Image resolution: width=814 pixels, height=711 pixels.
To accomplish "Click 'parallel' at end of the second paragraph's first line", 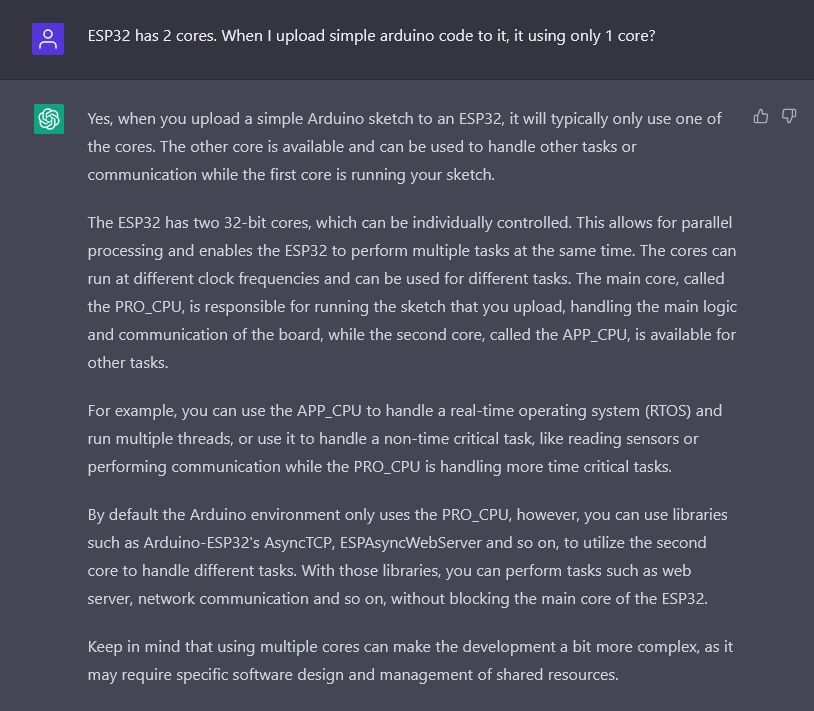I will pyautogui.click(x=707, y=223).
